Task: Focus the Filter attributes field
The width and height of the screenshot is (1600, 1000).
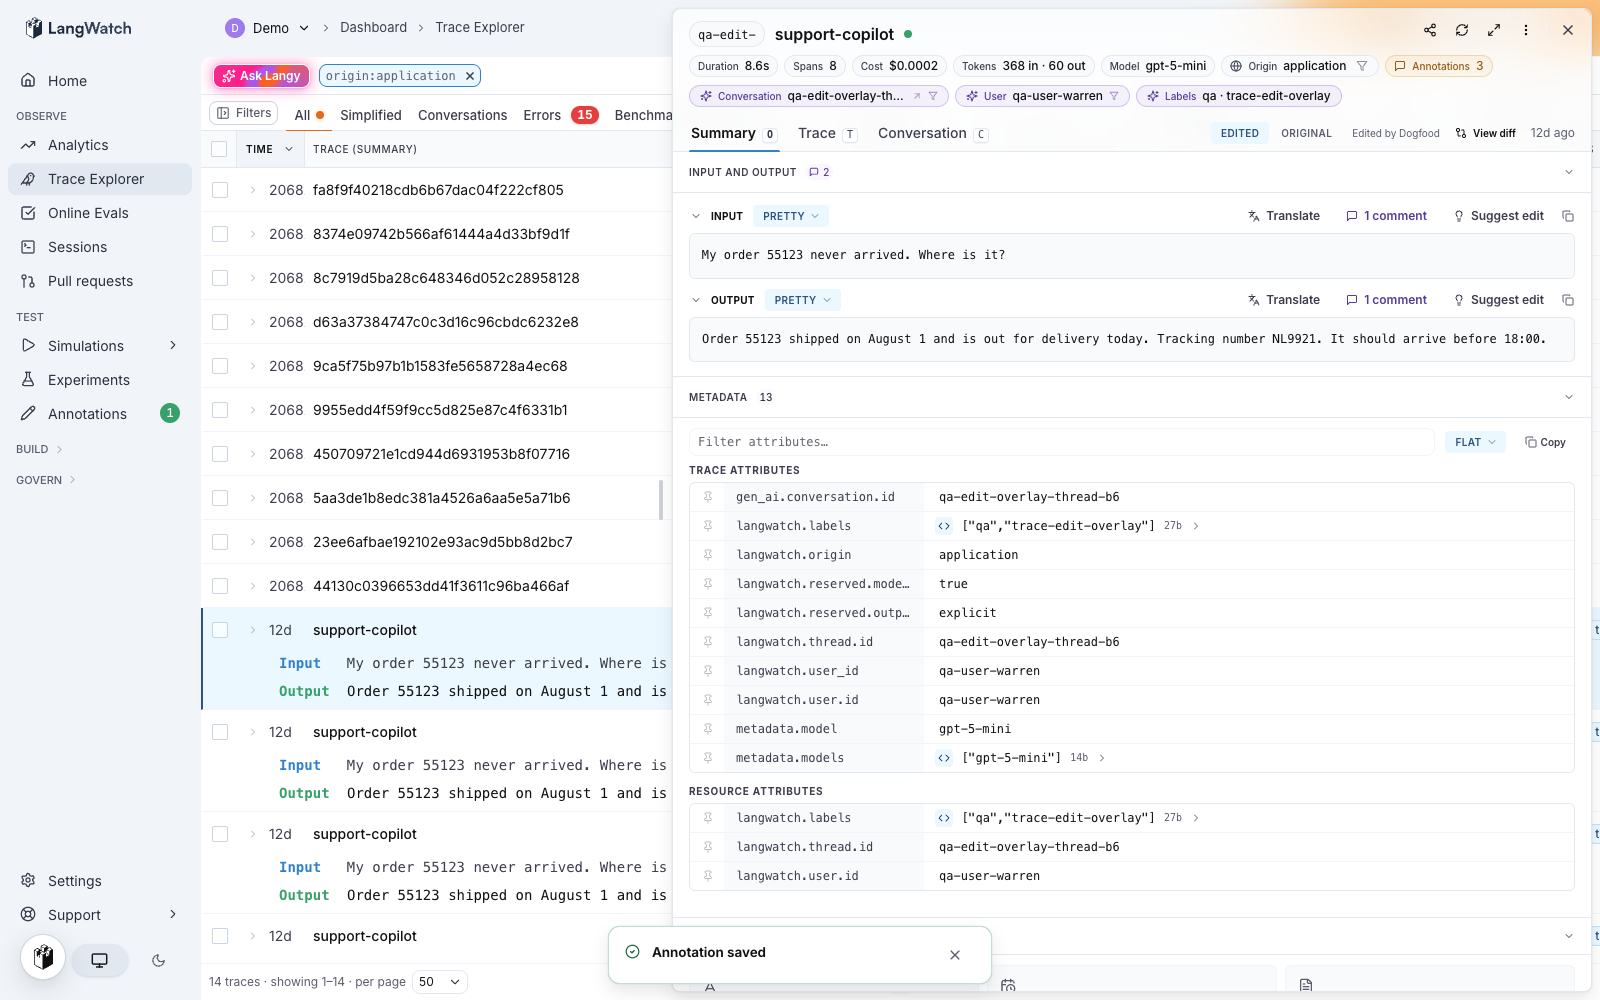Action: pos(1061,442)
